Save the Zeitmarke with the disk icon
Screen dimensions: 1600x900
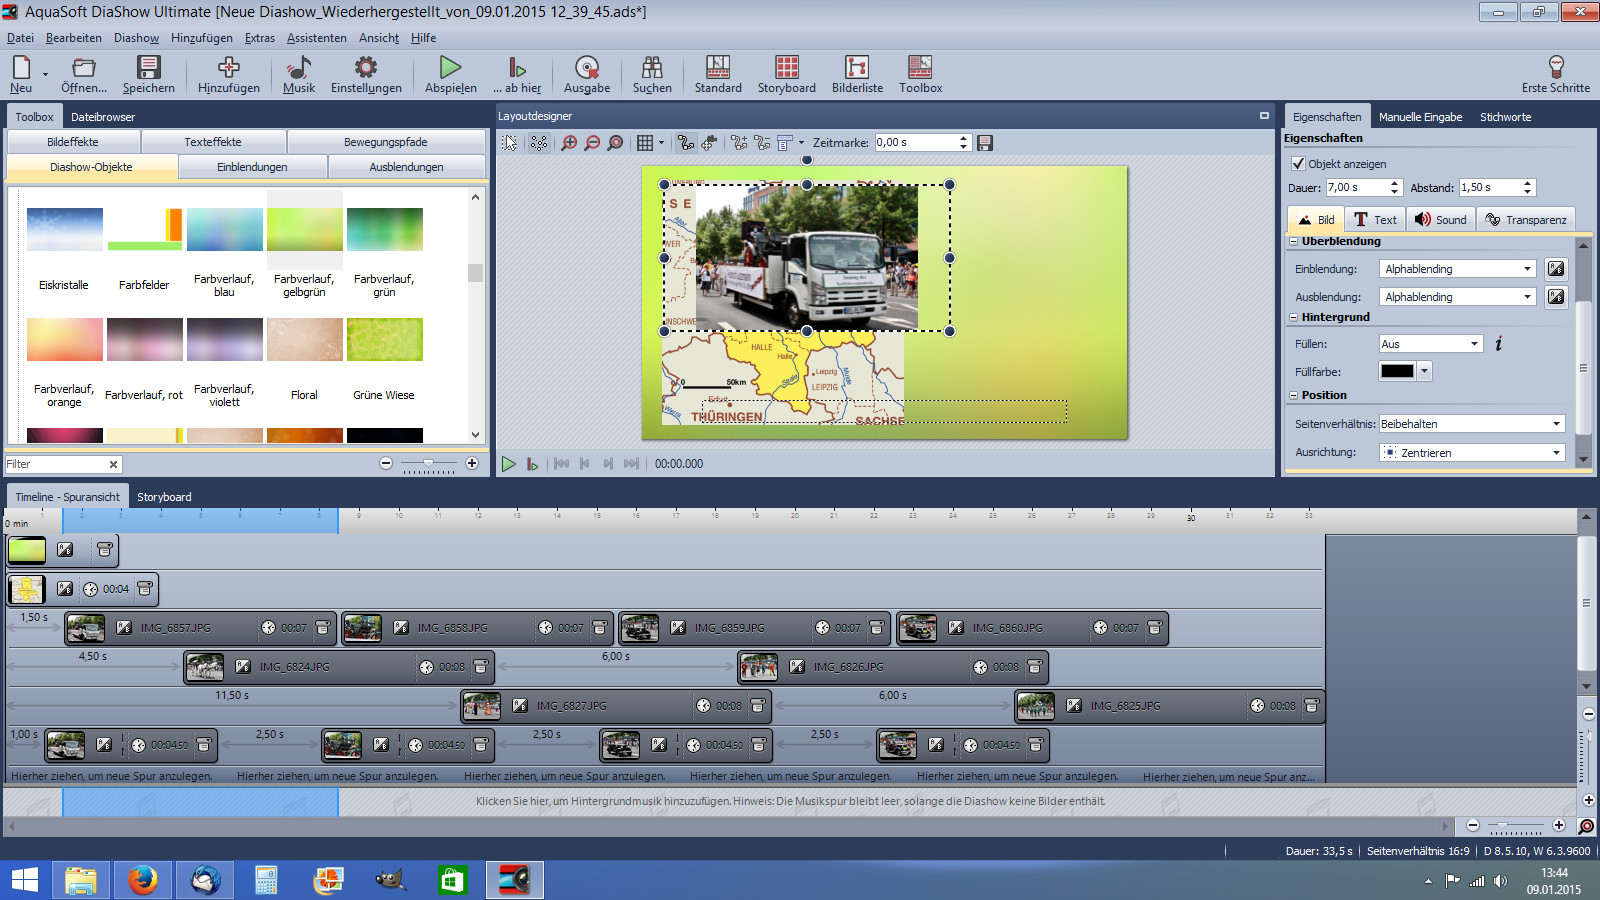point(985,143)
